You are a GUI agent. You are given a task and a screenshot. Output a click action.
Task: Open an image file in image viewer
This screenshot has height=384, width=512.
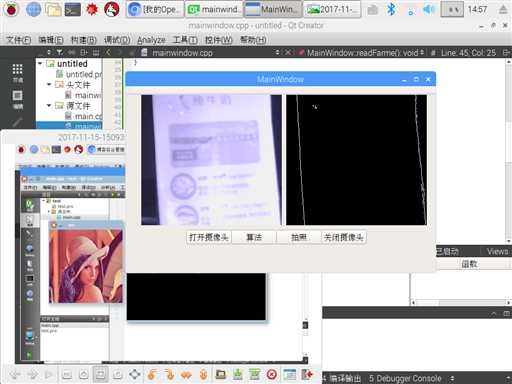220,374
